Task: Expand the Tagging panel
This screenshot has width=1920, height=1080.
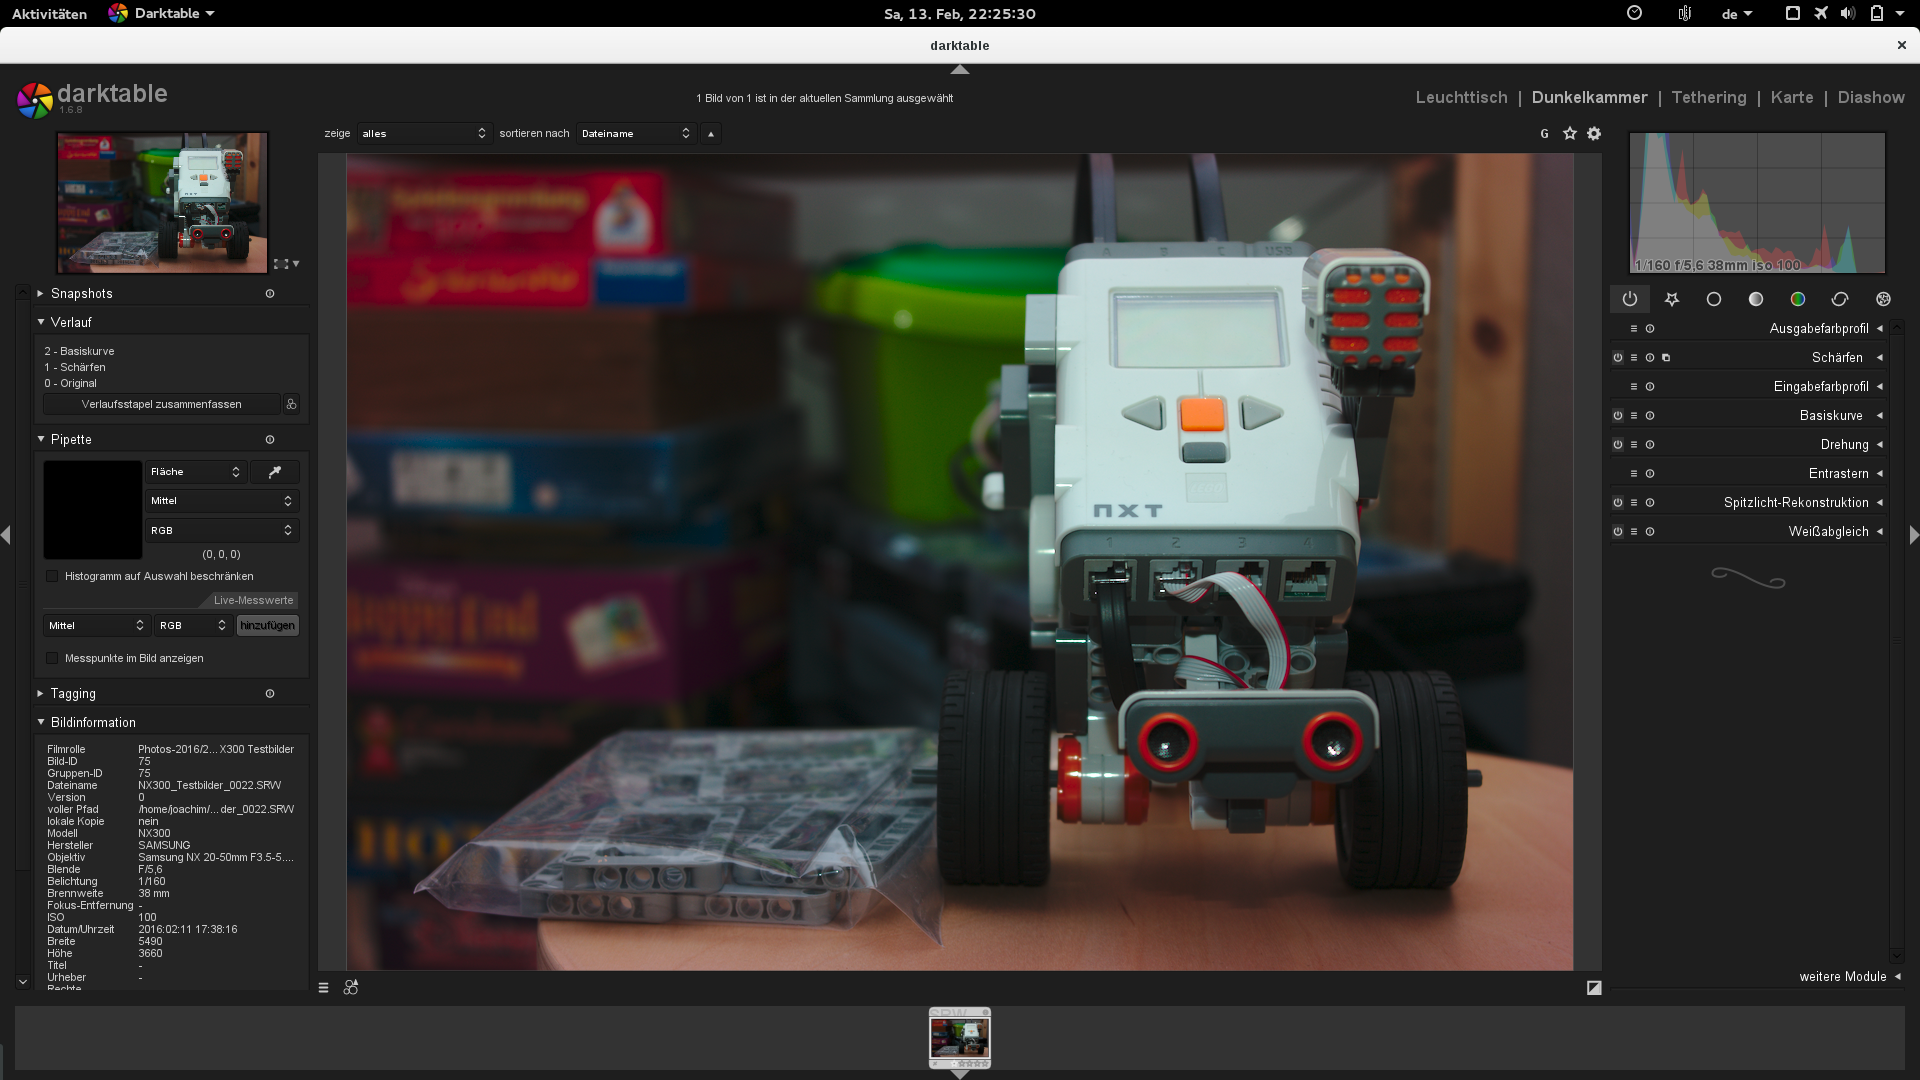Action: click(x=41, y=694)
